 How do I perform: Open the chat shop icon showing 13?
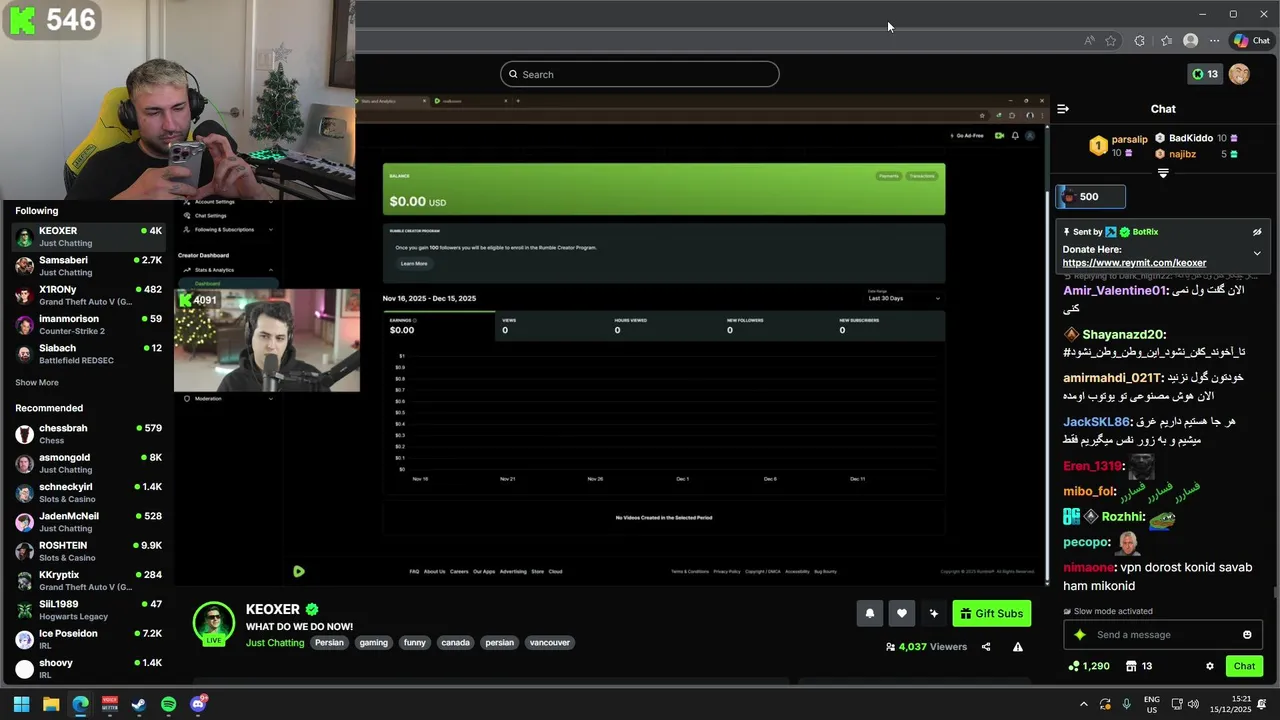click(1139, 666)
